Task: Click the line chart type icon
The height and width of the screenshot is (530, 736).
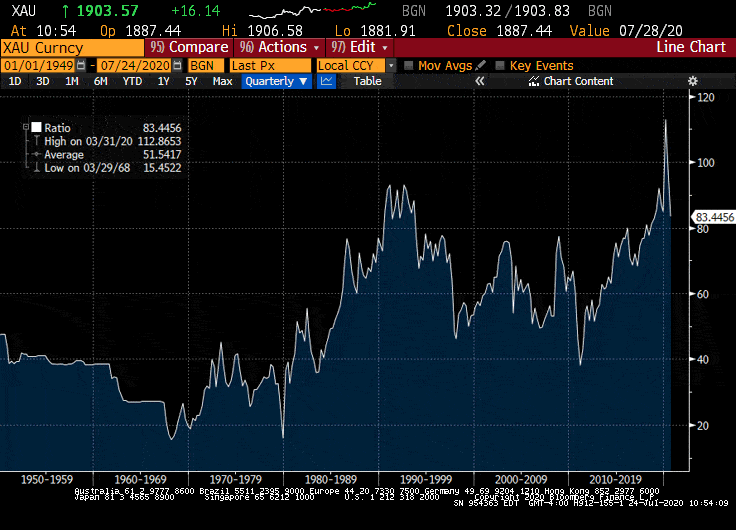Action: [x=326, y=81]
